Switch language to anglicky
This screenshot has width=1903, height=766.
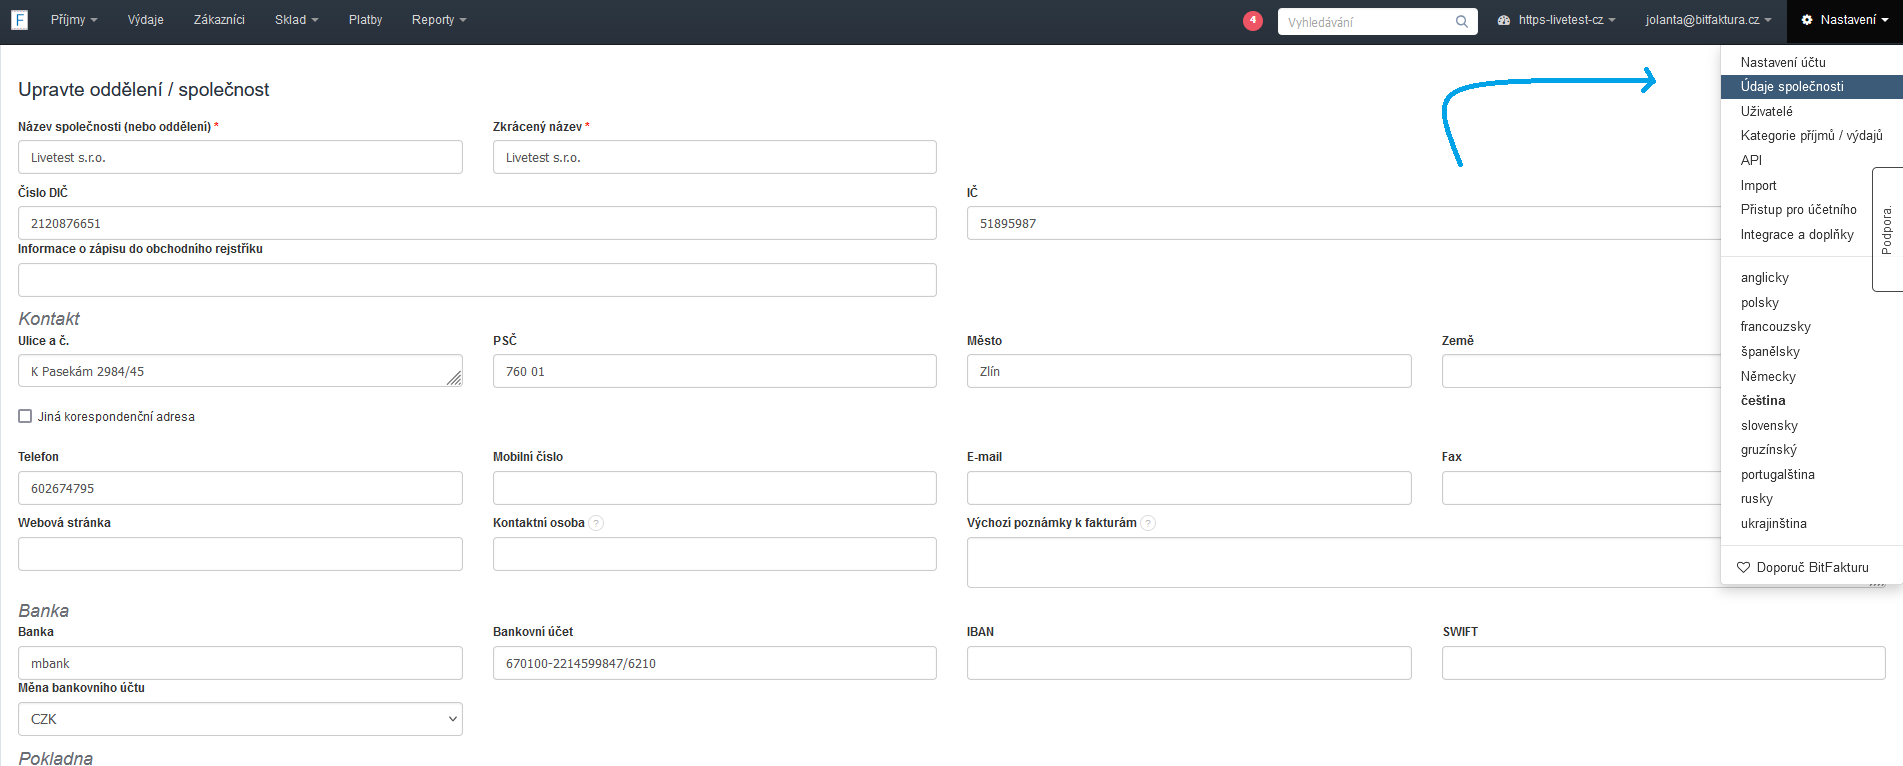tap(1764, 278)
